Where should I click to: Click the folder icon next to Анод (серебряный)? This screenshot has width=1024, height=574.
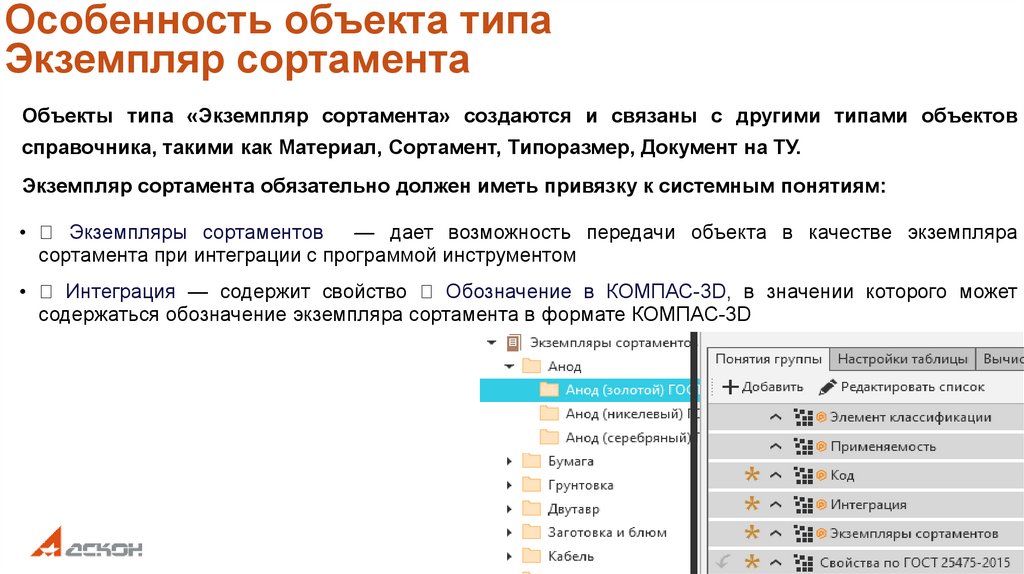click(549, 437)
